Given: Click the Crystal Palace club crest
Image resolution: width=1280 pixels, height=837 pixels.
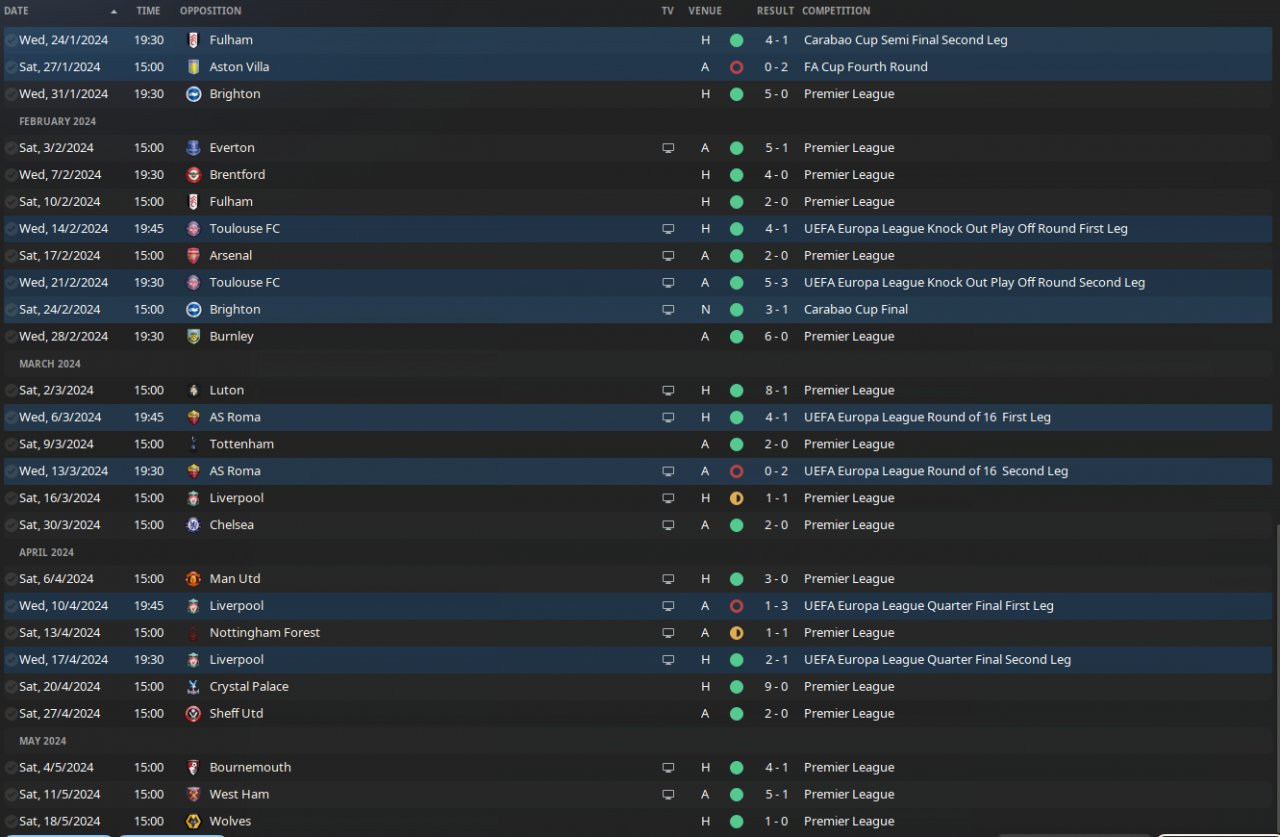Looking at the screenshot, I should coord(193,687).
